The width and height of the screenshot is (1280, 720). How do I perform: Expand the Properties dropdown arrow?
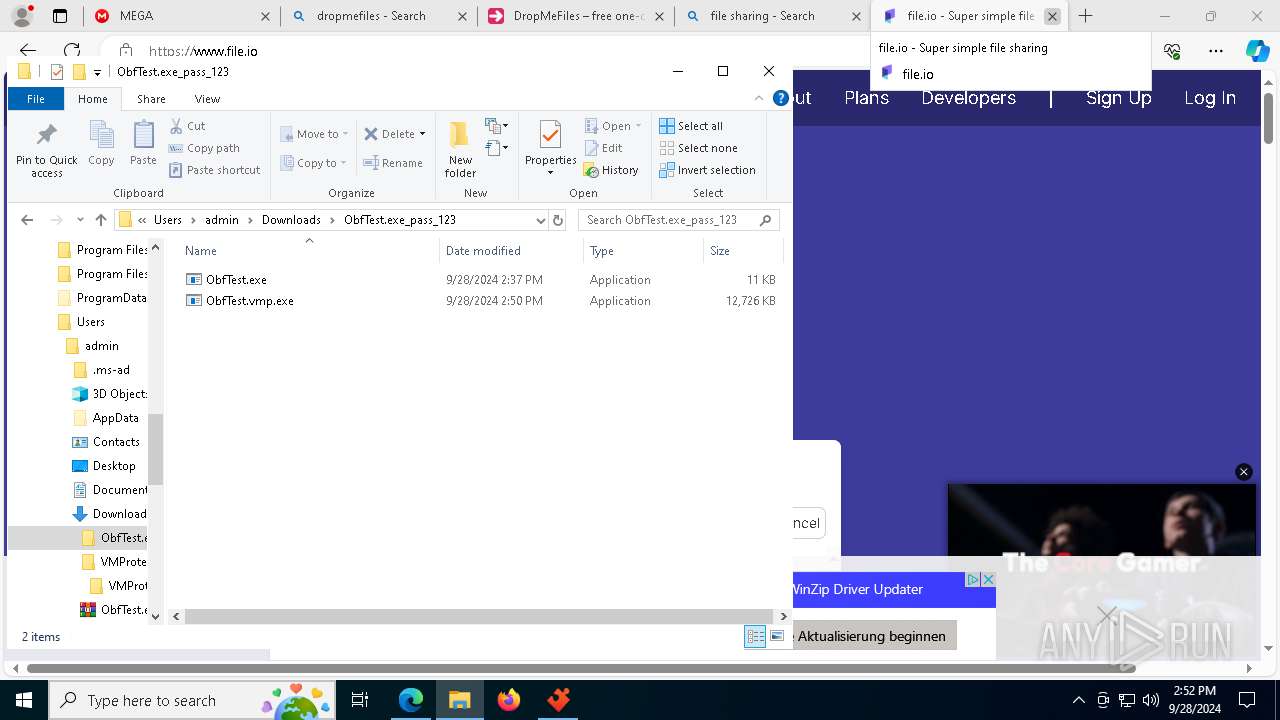550,173
